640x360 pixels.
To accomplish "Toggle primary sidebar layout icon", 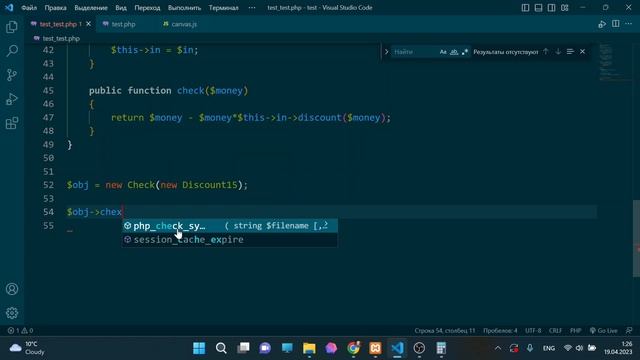I will (x=525, y=7).
